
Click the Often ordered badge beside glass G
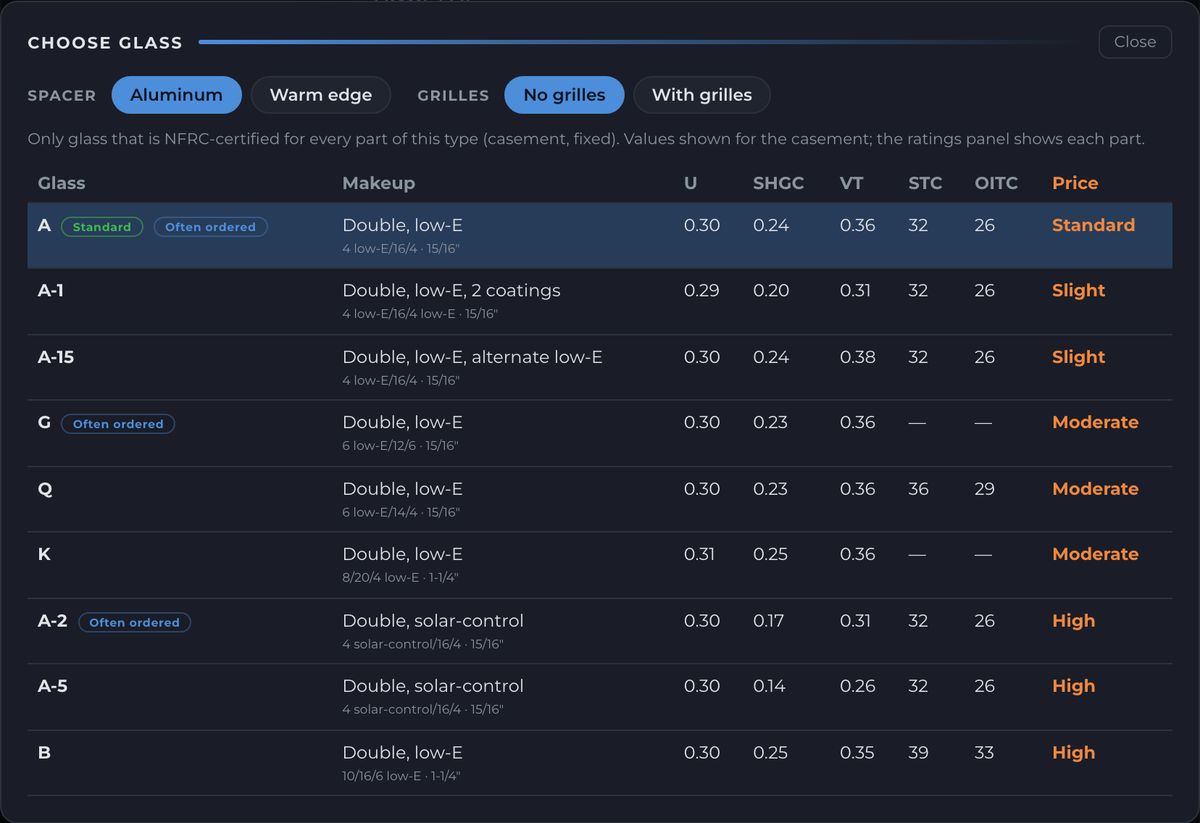pyautogui.click(x=118, y=424)
